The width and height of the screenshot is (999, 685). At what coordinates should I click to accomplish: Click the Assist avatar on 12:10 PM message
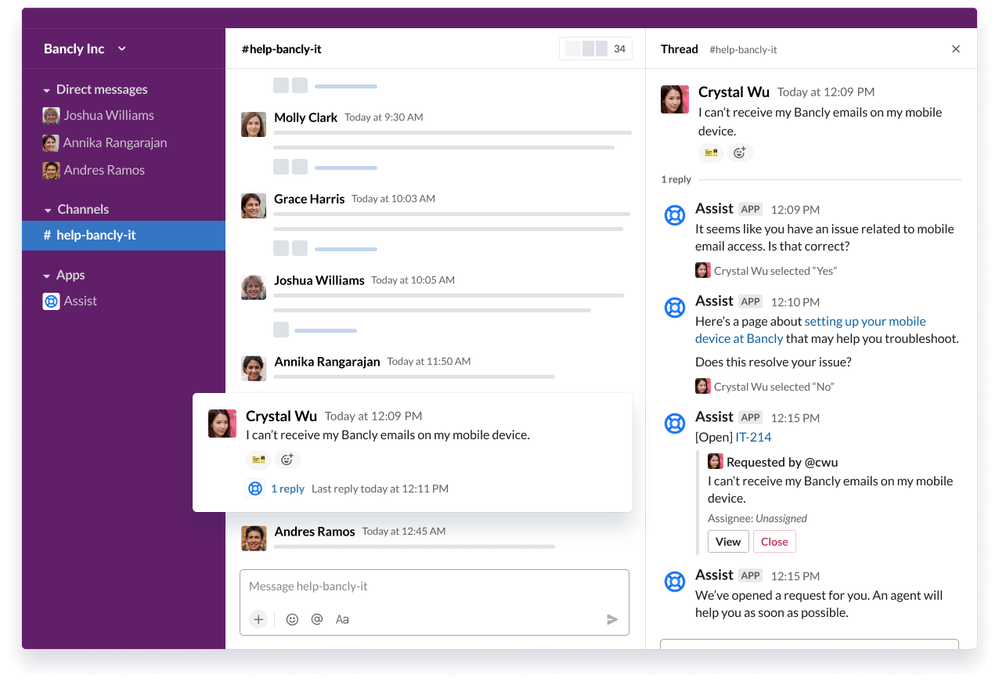pyautogui.click(x=675, y=308)
